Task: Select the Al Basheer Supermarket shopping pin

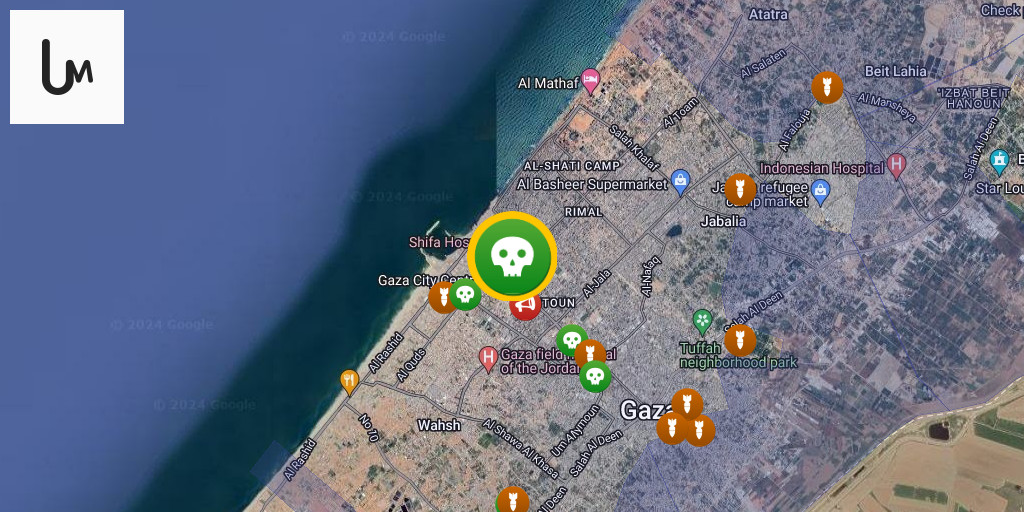Action: coord(680,182)
